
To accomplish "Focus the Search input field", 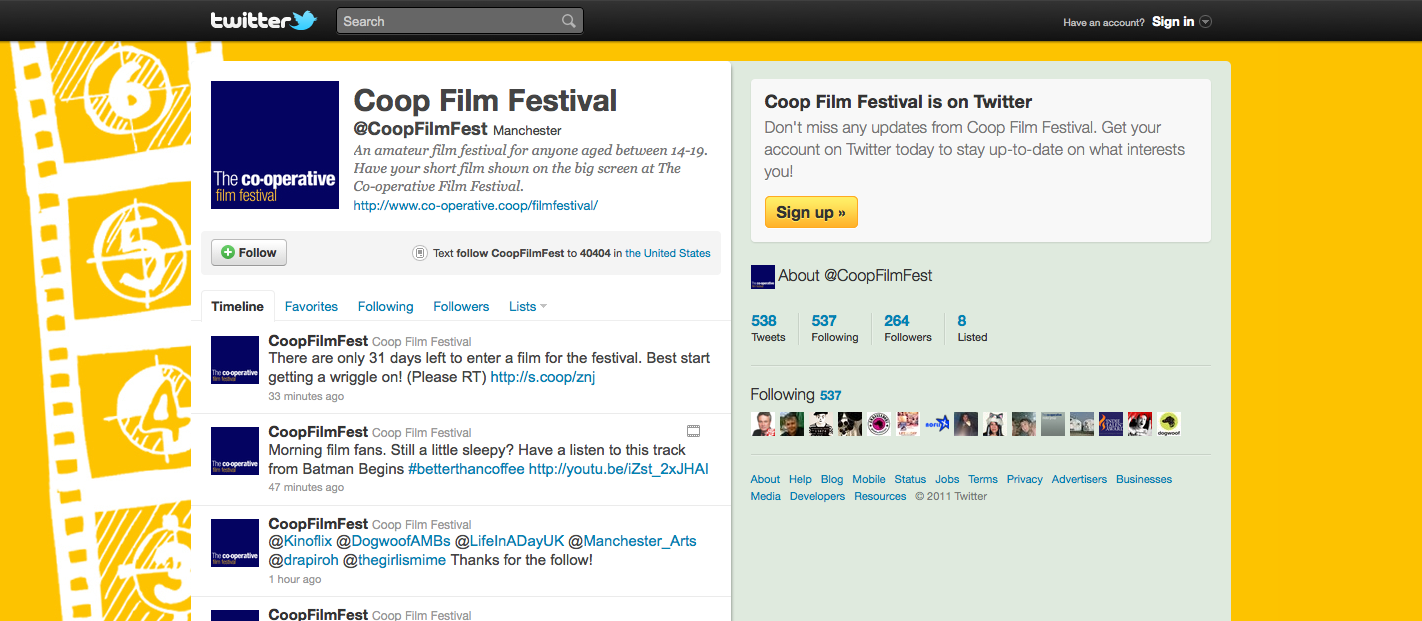I will point(450,21).
